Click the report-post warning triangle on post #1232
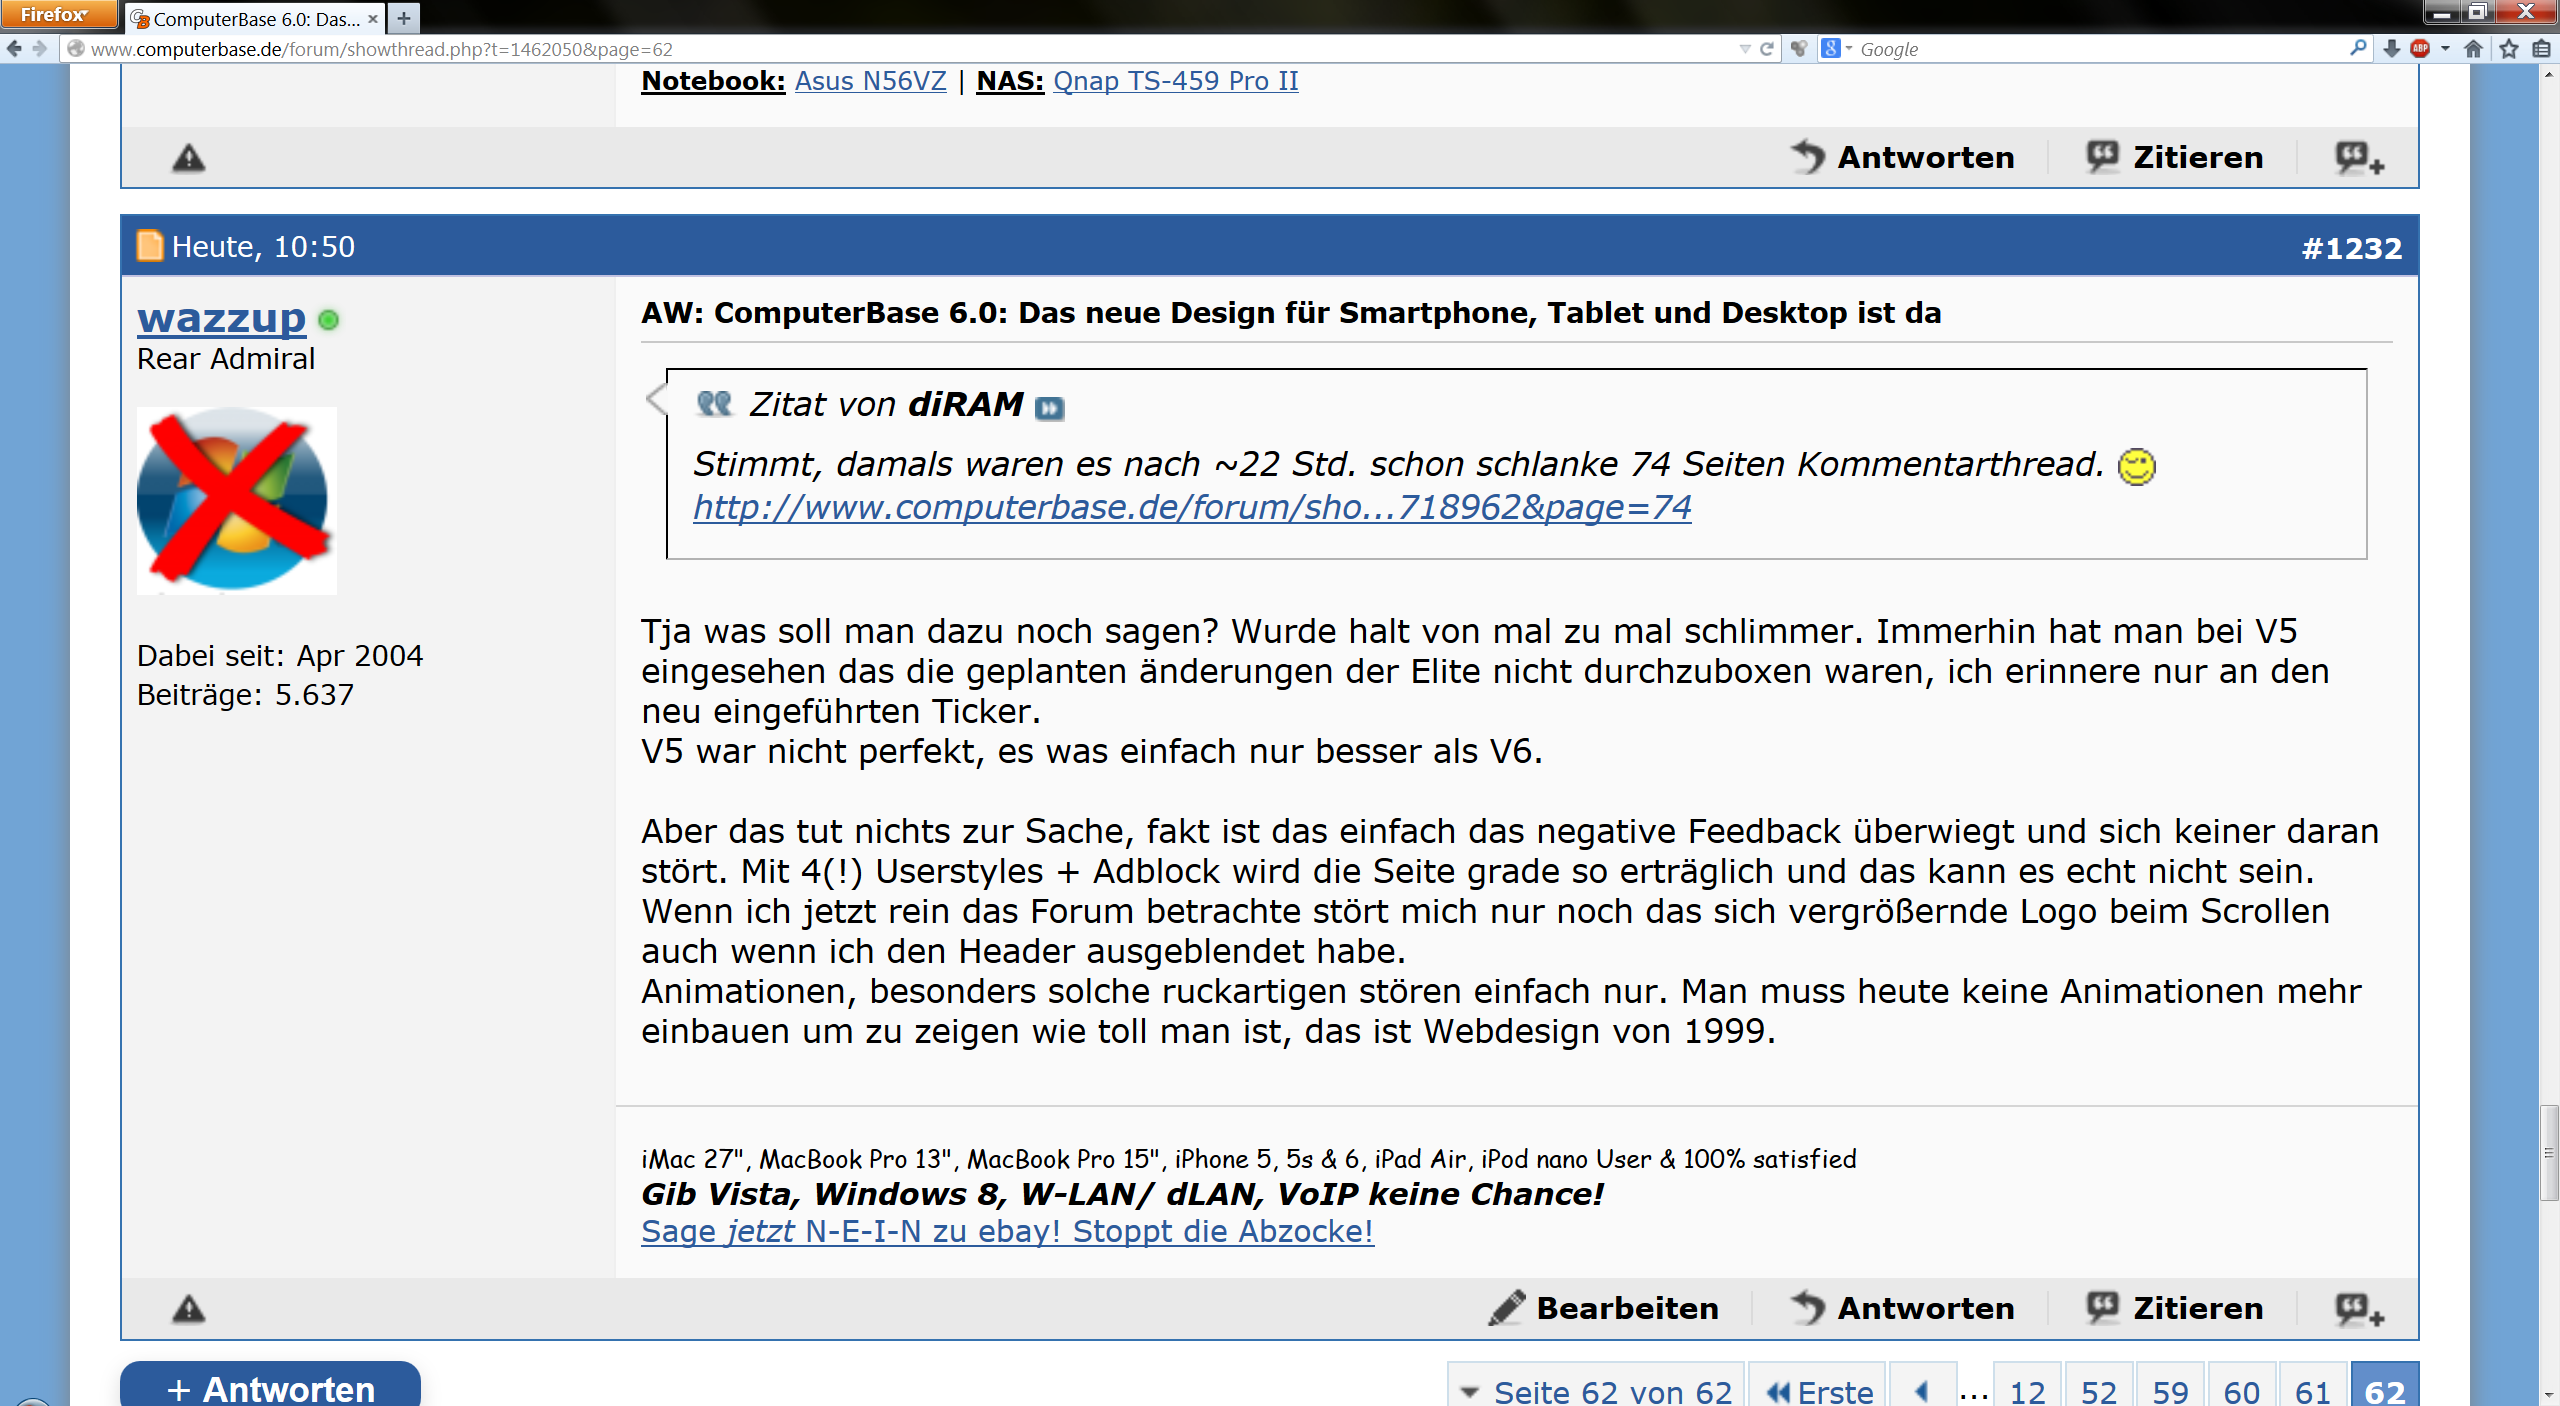 pyautogui.click(x=188, y=1308)
